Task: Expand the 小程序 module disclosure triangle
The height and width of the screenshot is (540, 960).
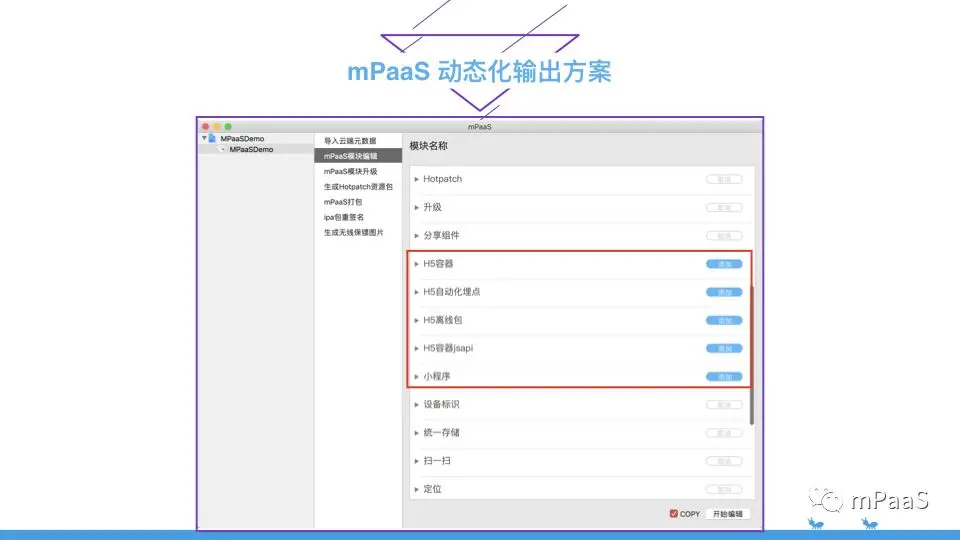Action: 416,377
